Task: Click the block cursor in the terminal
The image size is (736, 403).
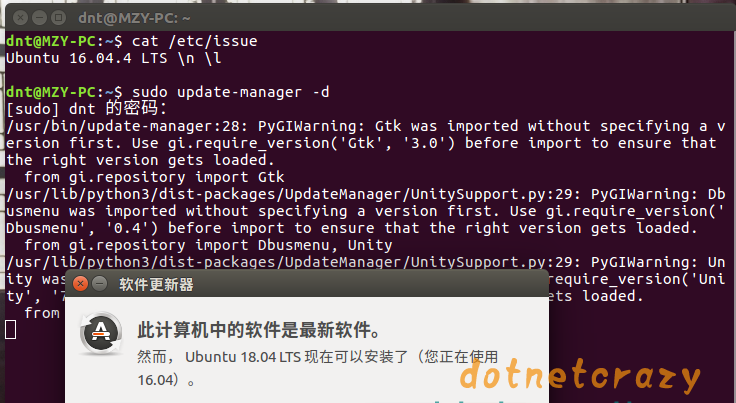Action: tap(11, 329)
